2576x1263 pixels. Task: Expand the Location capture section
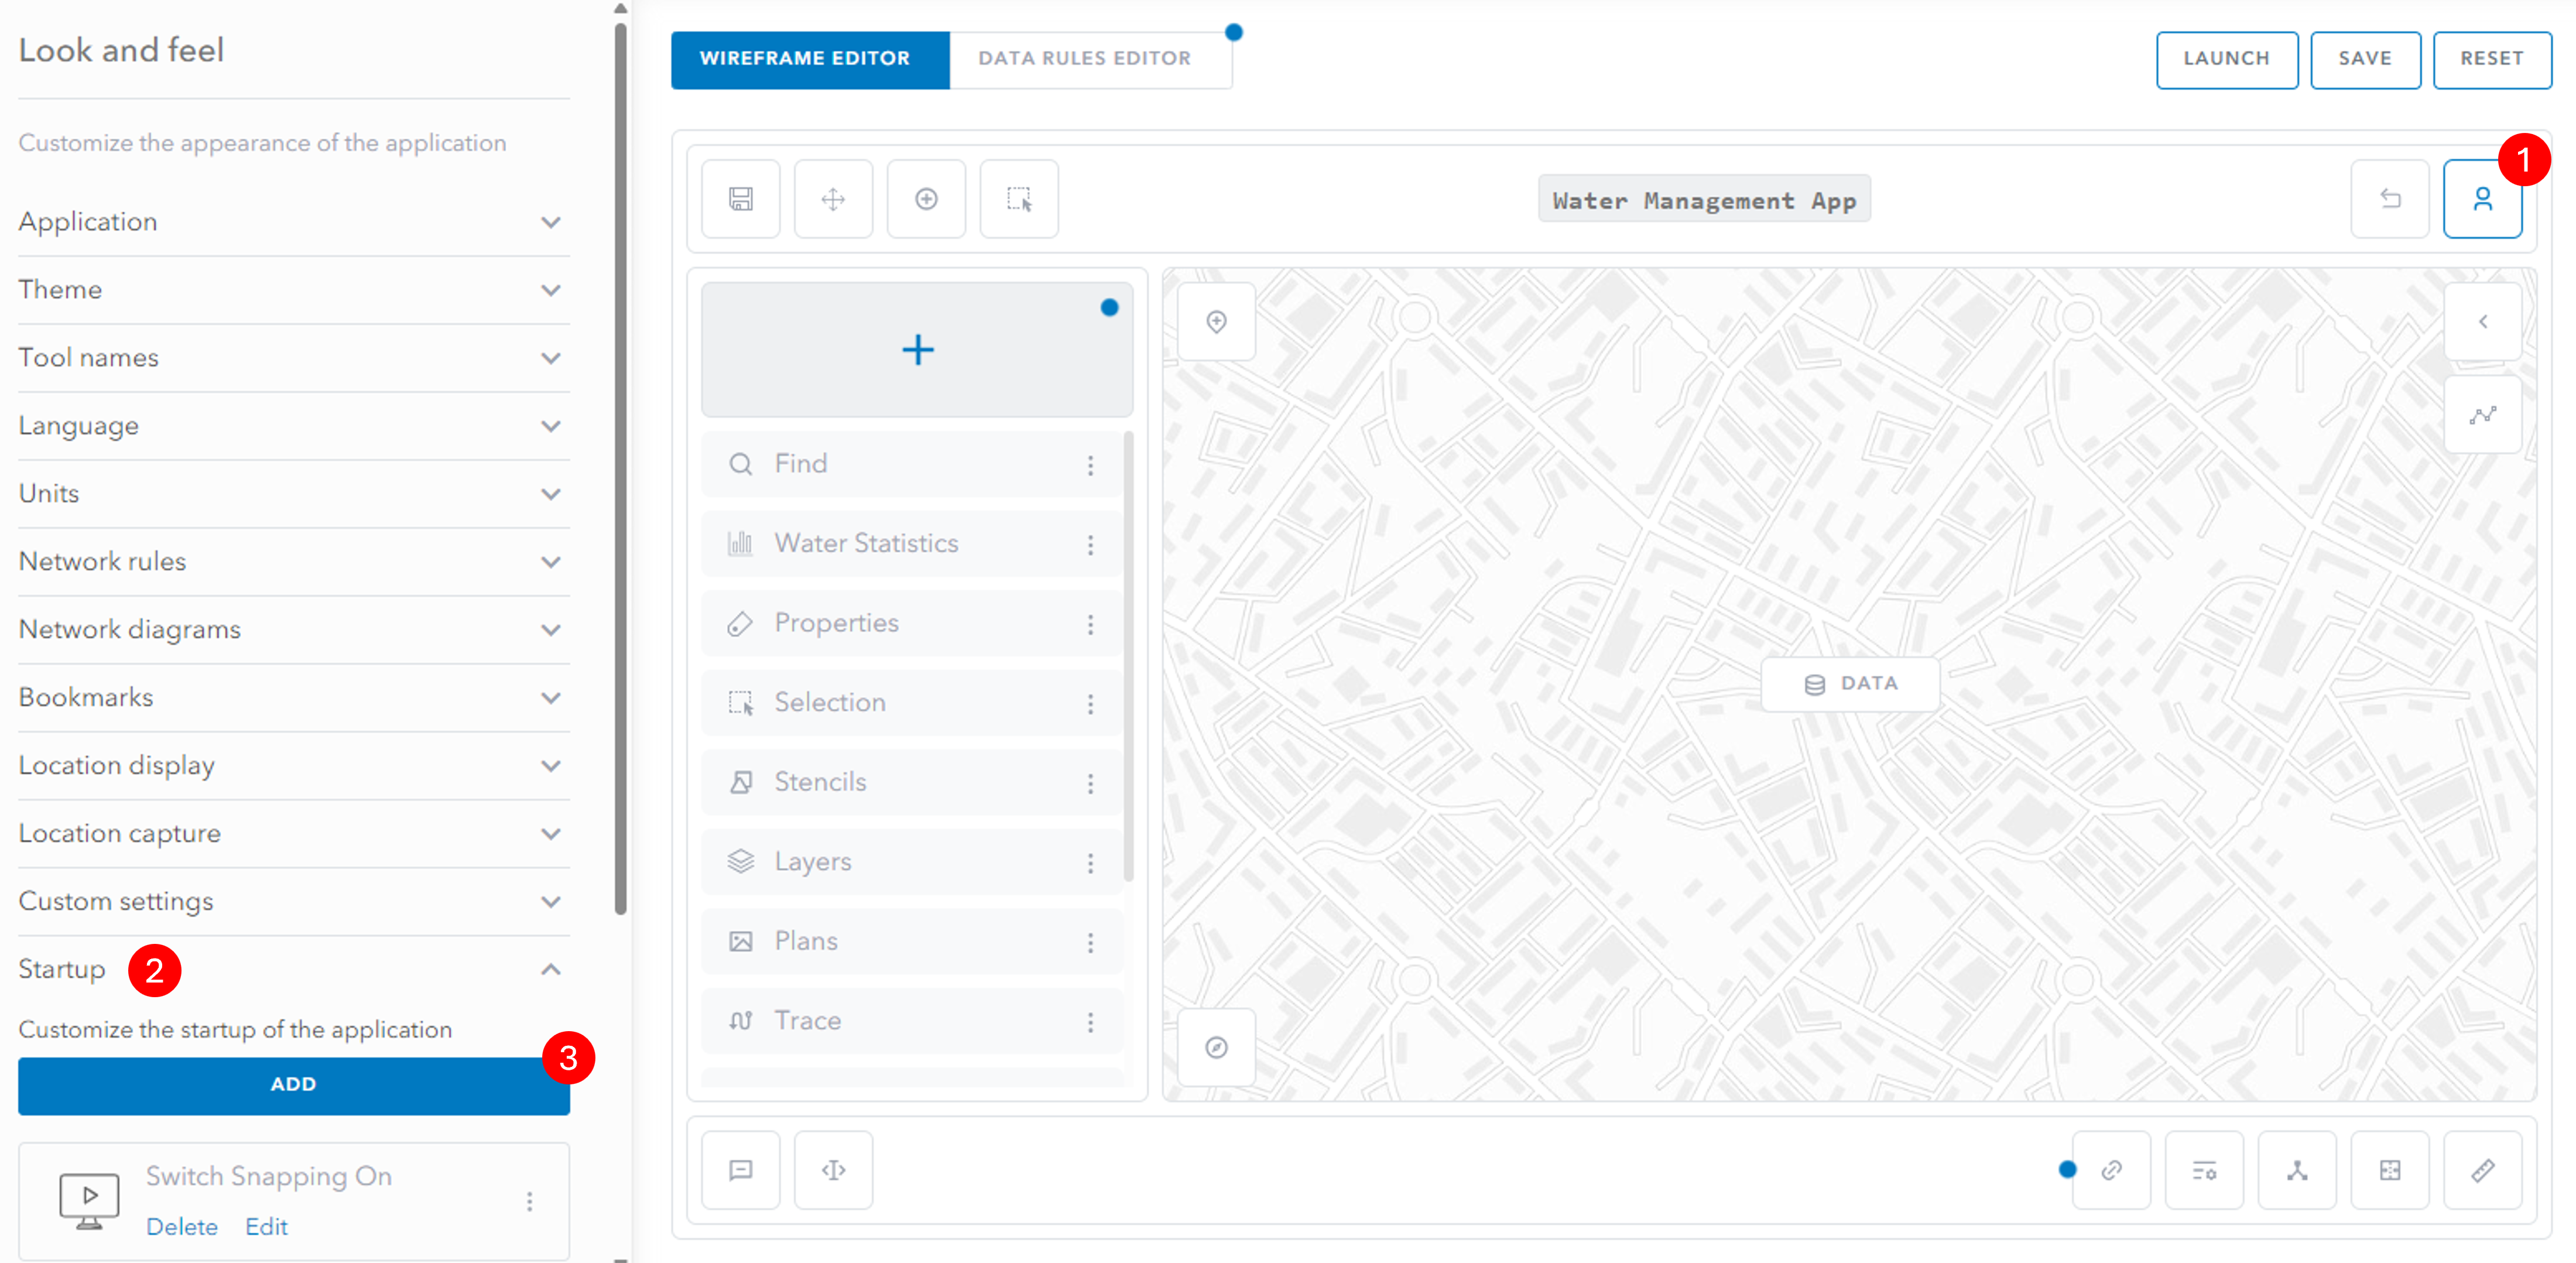[x=294, y=834]
